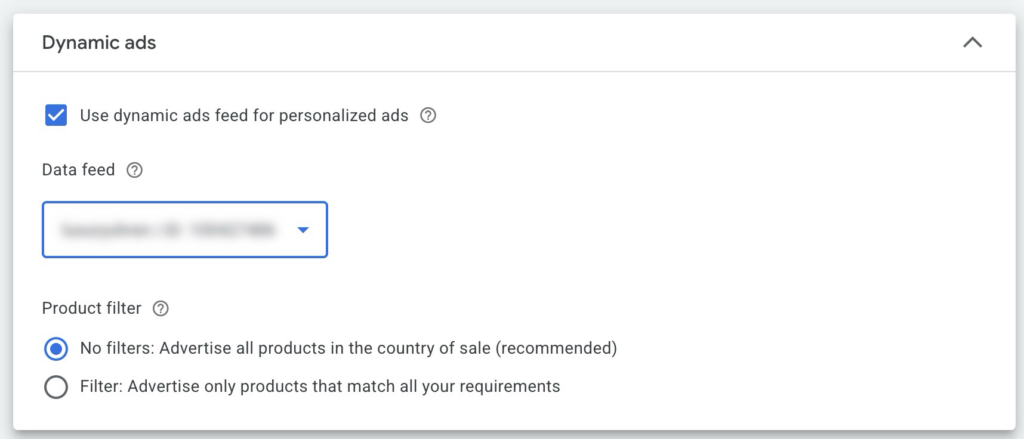
Task: Open help icon beside personalized ads option
Action: (428, 115)
